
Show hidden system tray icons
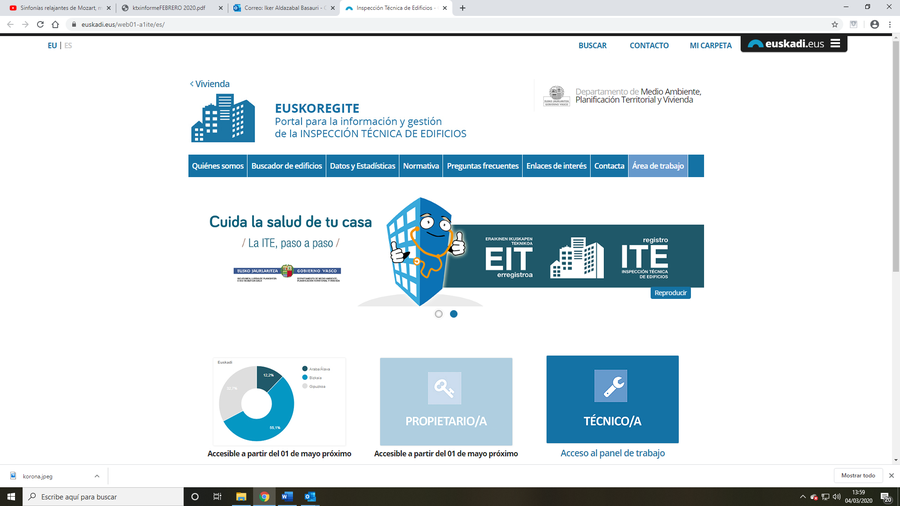click(802, 497)
